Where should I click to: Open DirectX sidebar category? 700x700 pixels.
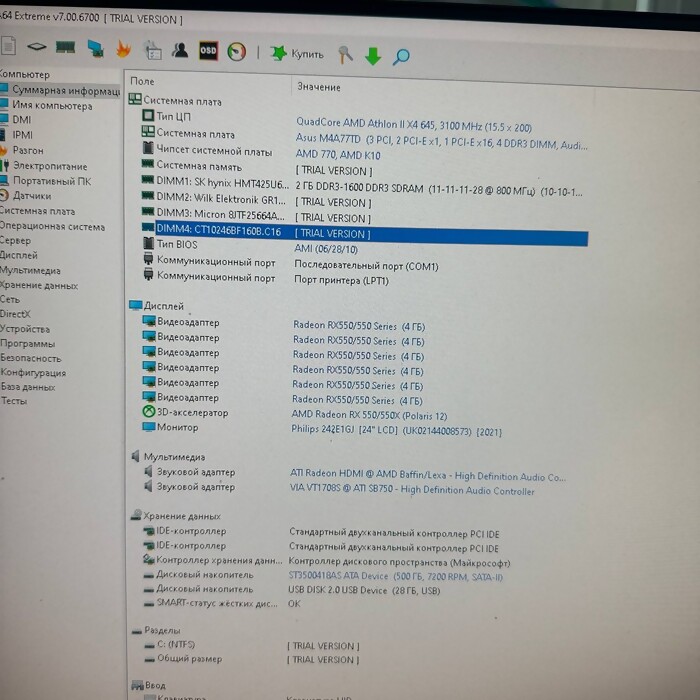click(16, 314)
